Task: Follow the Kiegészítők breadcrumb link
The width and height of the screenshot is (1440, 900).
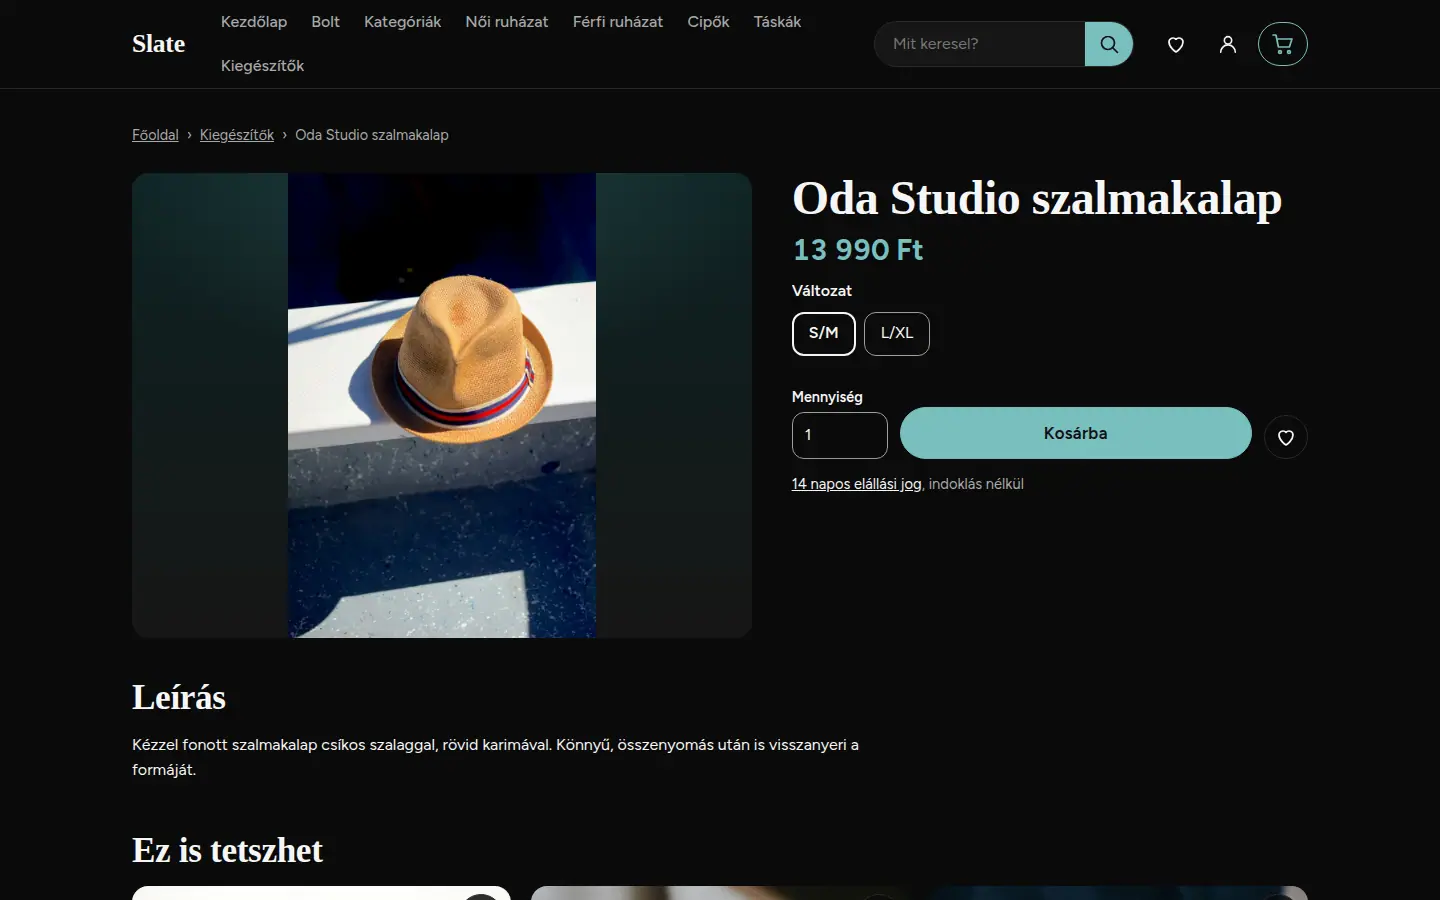Action: (237, 135)
